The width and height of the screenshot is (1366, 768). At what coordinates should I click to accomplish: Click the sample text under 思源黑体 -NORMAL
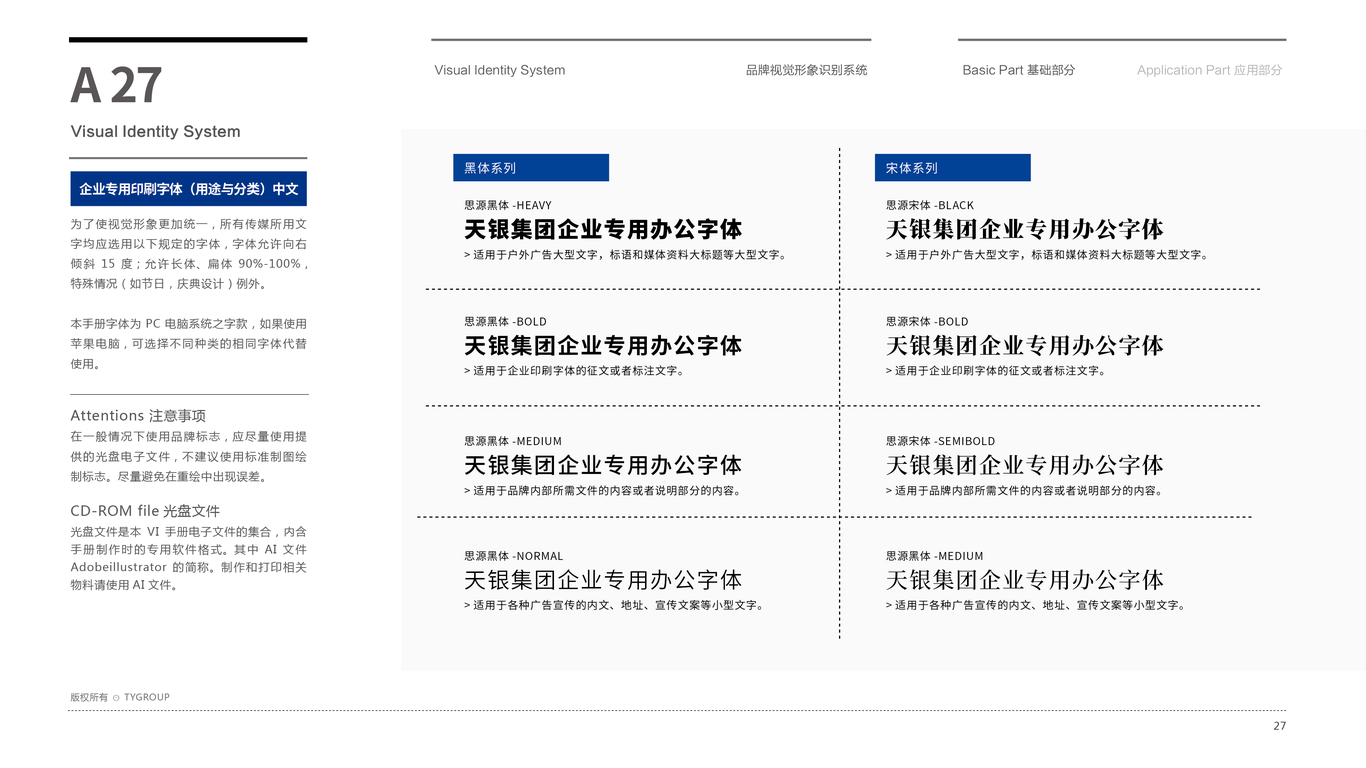(x=603, y=580)
